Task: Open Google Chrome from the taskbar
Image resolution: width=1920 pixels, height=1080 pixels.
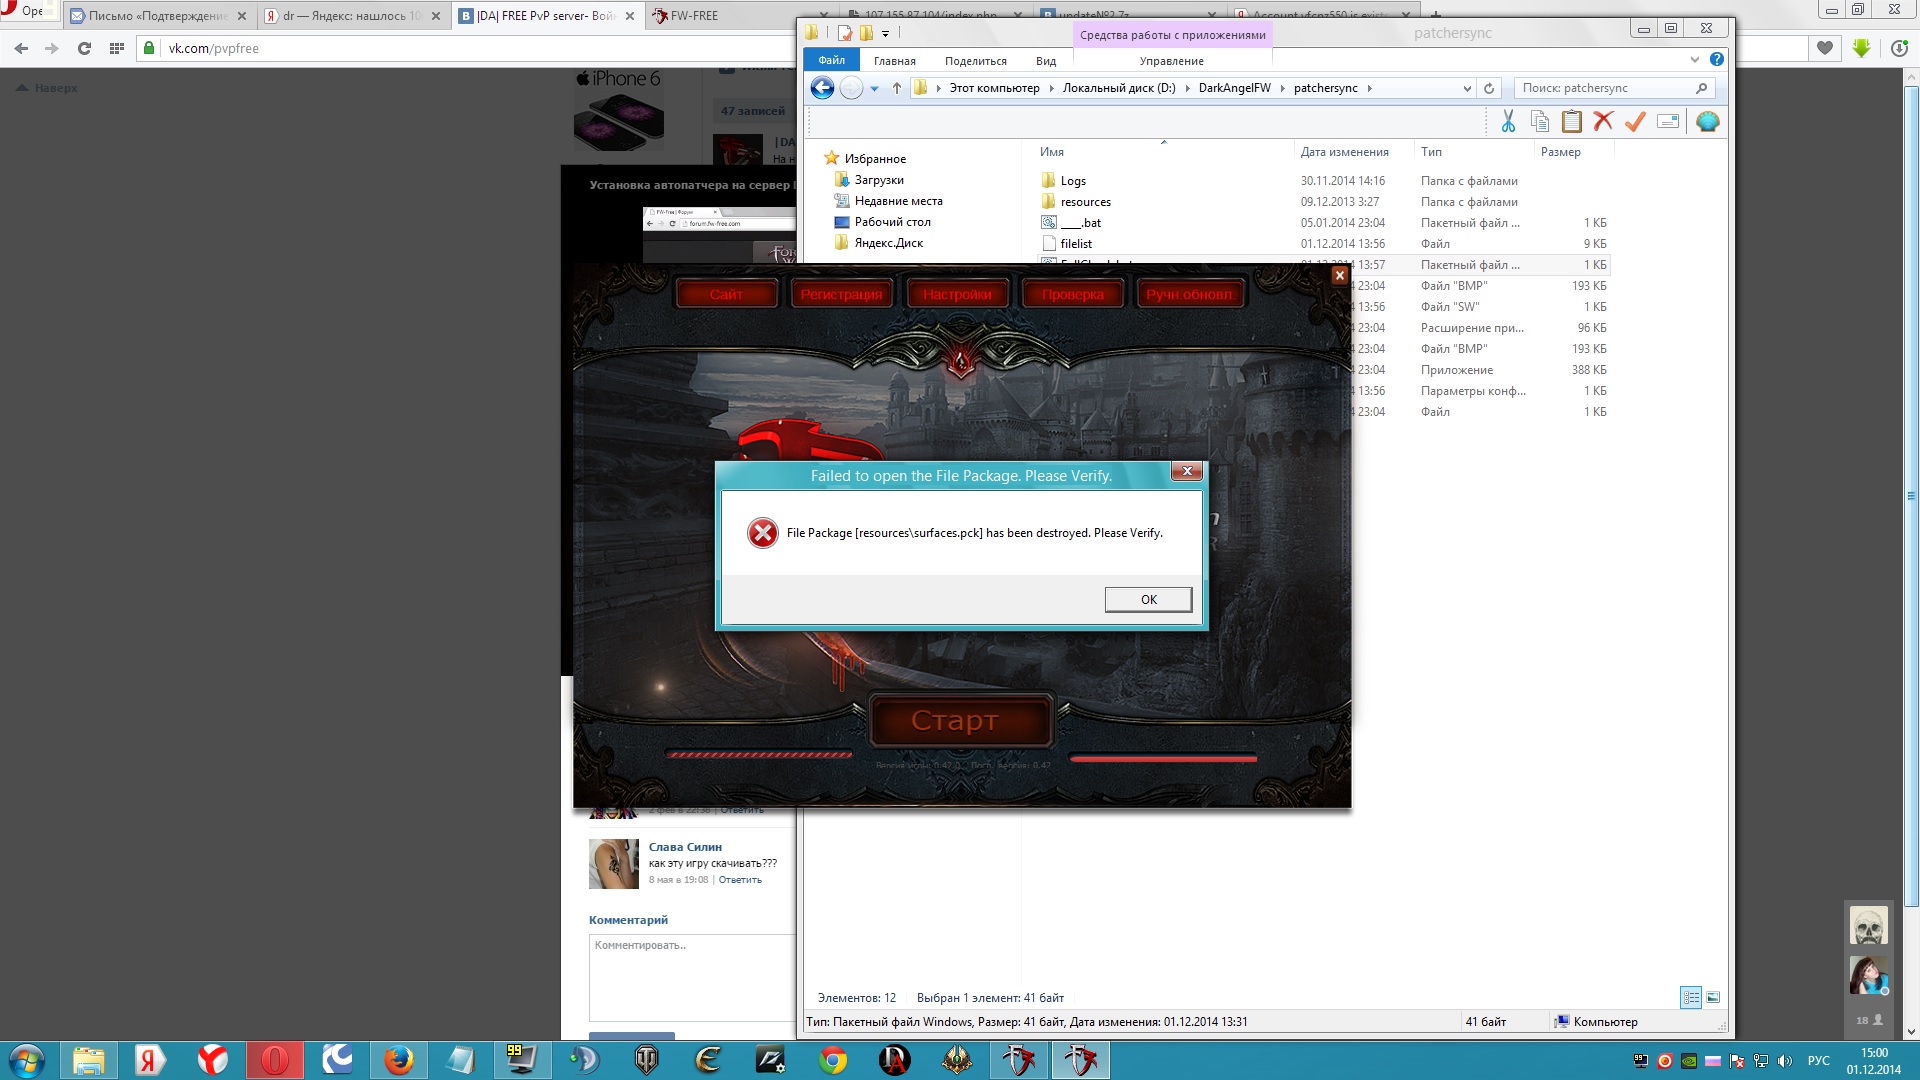Action: tap(832, 1060)
